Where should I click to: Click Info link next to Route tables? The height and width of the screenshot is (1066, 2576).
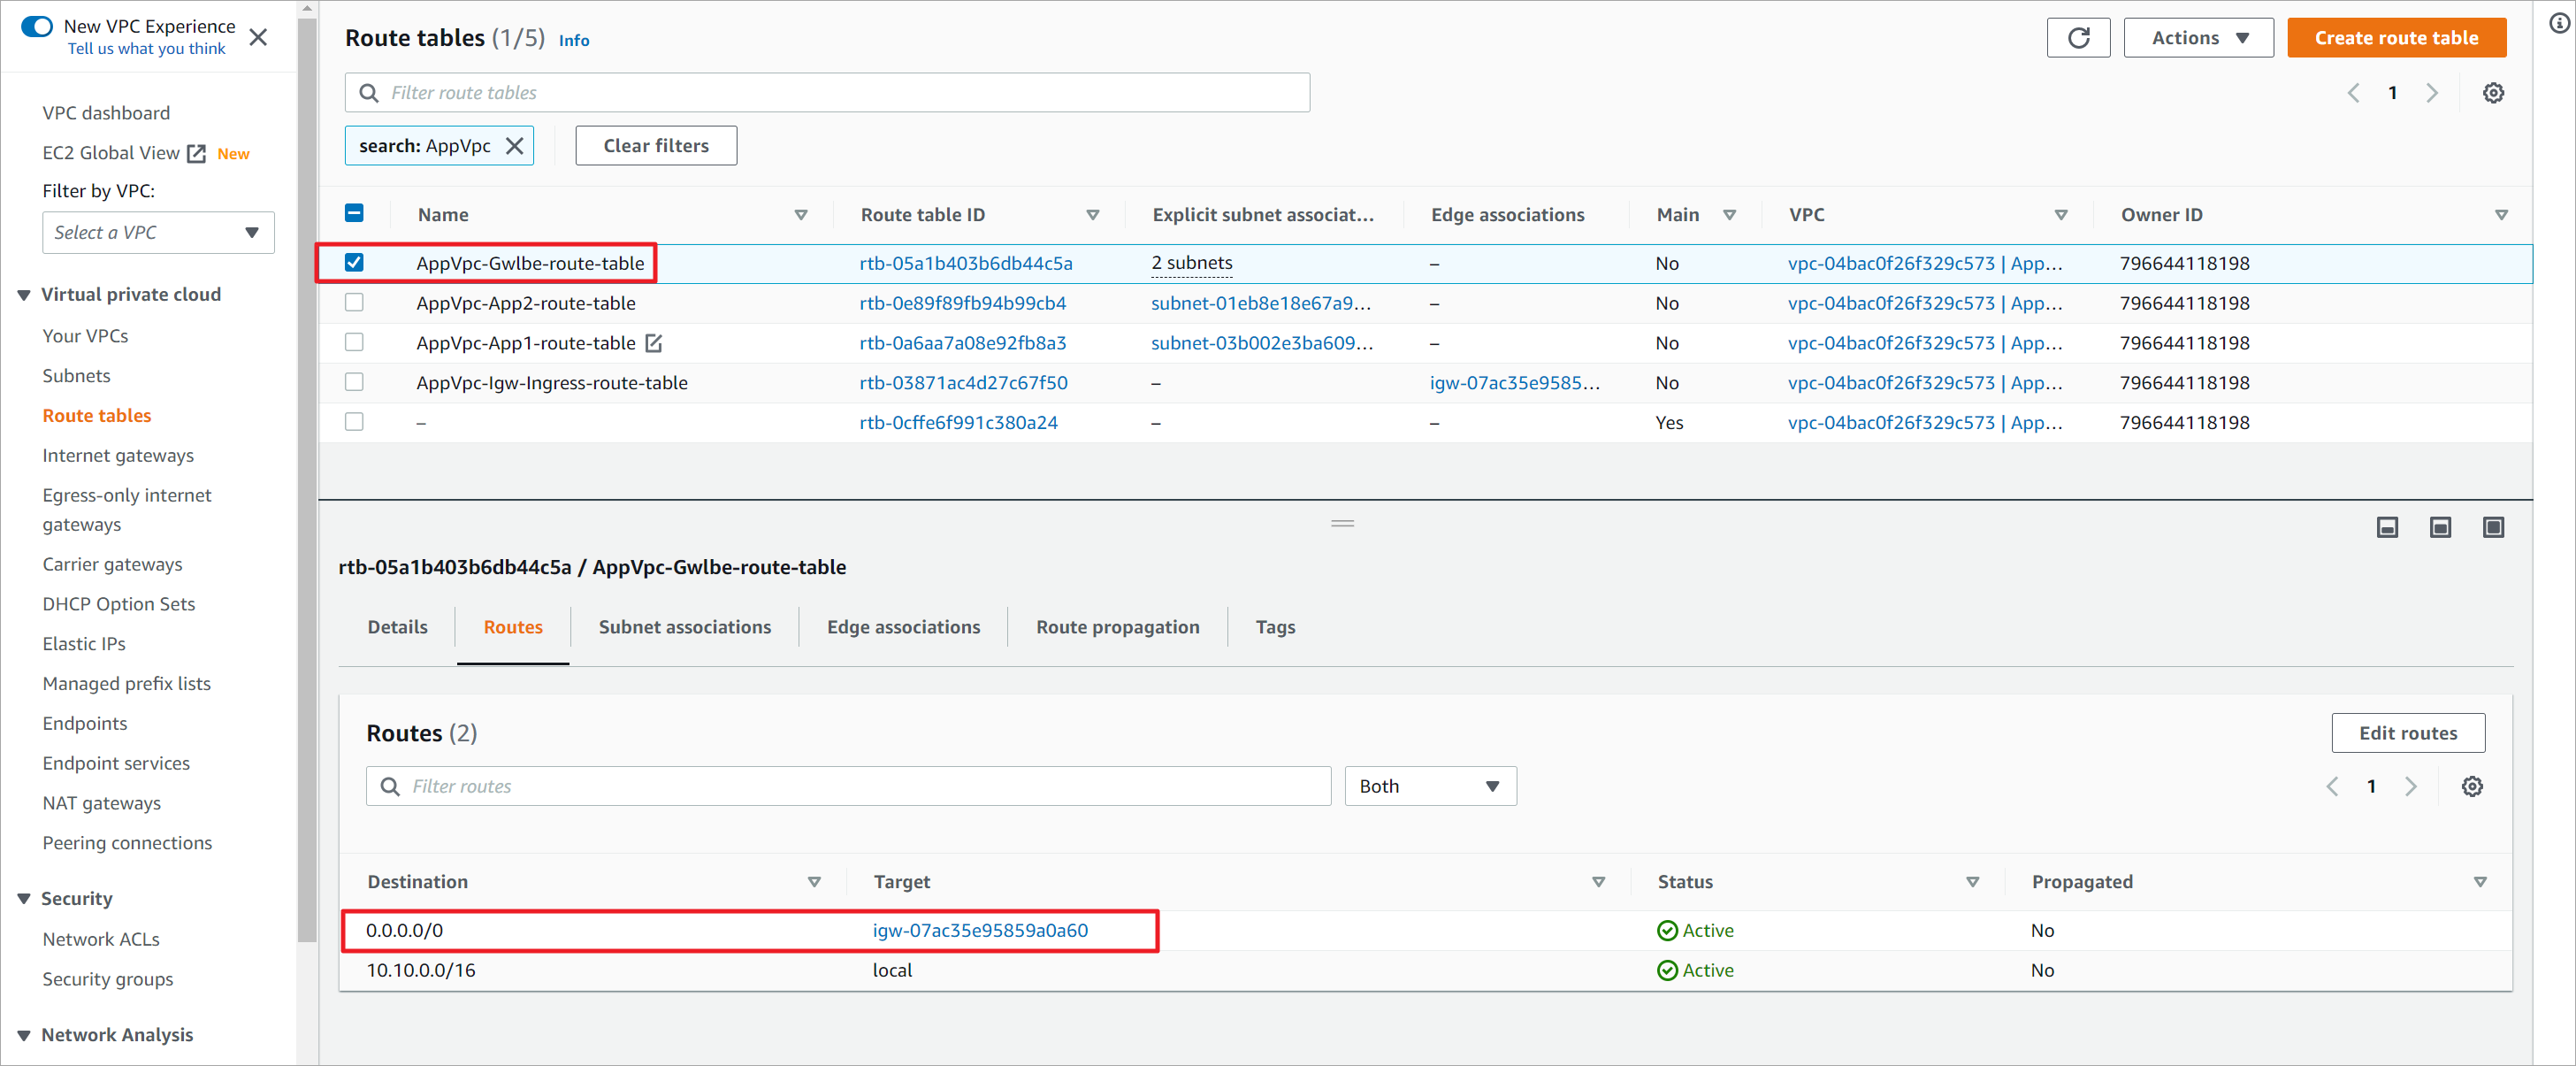(x=574, y=41)
